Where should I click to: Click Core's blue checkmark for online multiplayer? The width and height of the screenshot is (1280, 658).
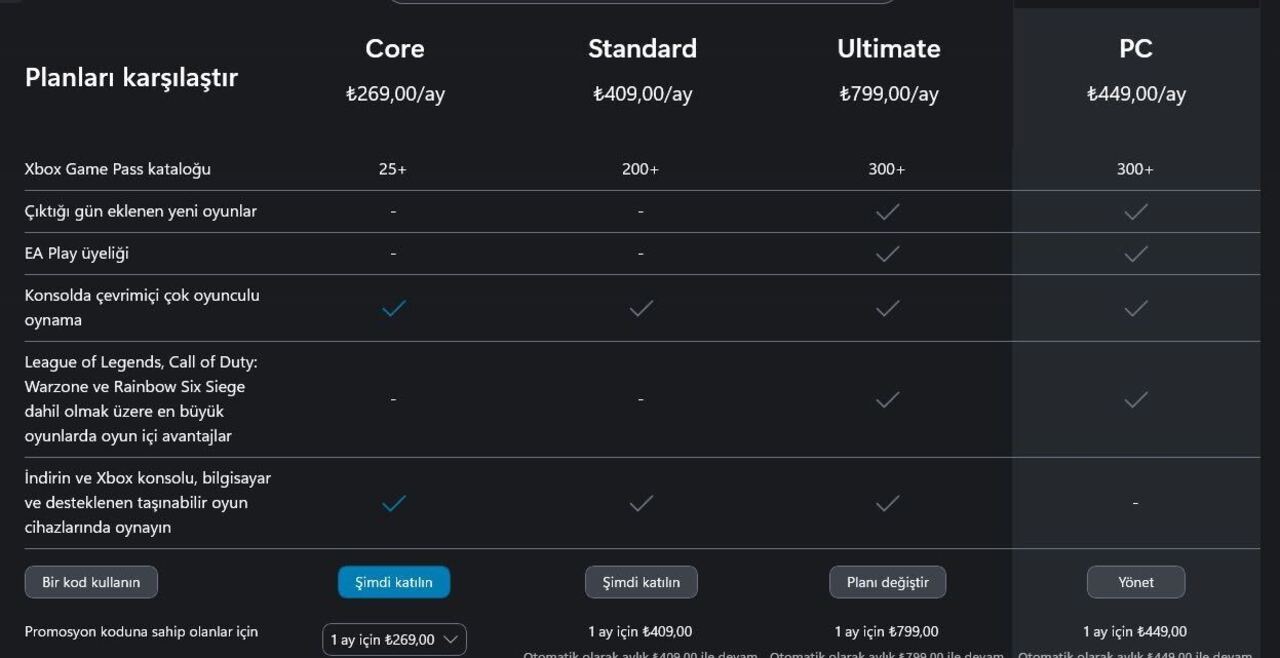(x=394, y=308)
